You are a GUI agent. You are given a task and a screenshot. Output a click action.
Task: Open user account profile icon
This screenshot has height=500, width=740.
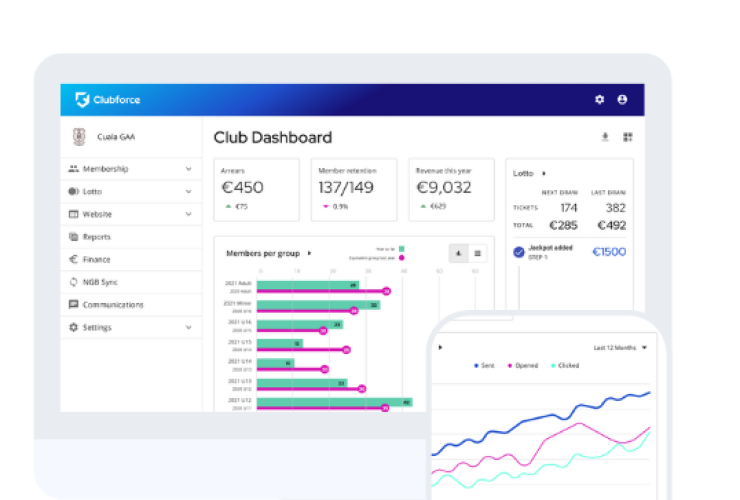coord(623,100)
